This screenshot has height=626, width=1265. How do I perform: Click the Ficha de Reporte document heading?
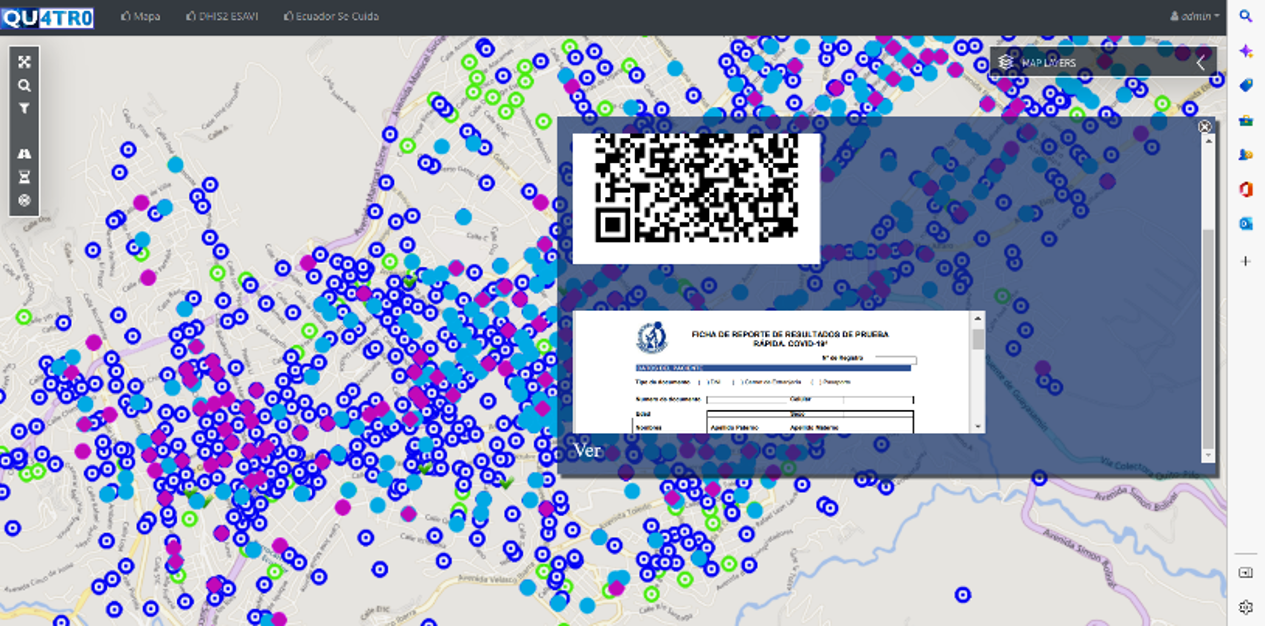coord(789,338)
